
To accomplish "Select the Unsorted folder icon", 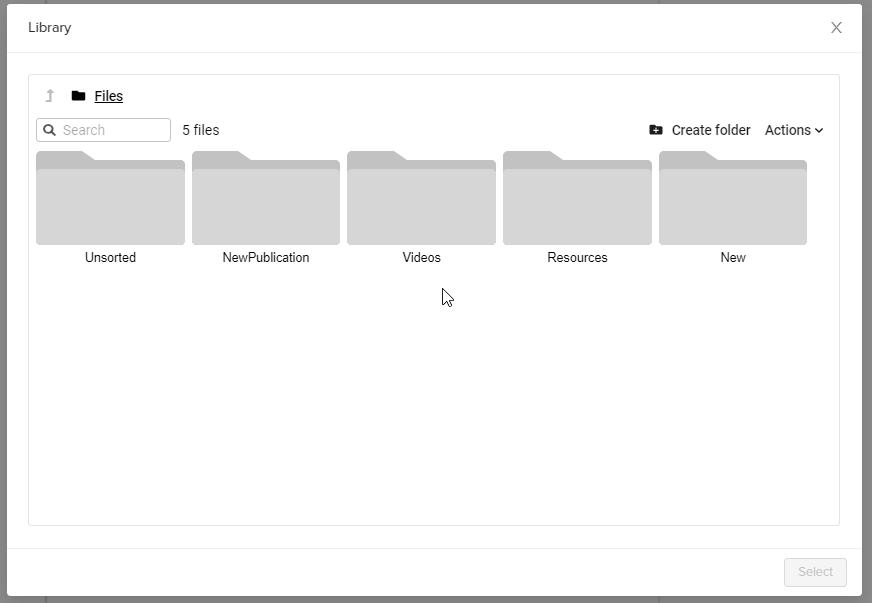I will (110, 199).
